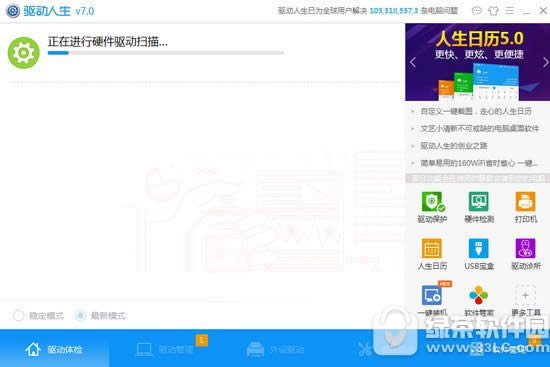Select the 稳定模式 stable mode radio
Image resolution: width=550 pixels, height=367 pixels.
coord(19,316)
